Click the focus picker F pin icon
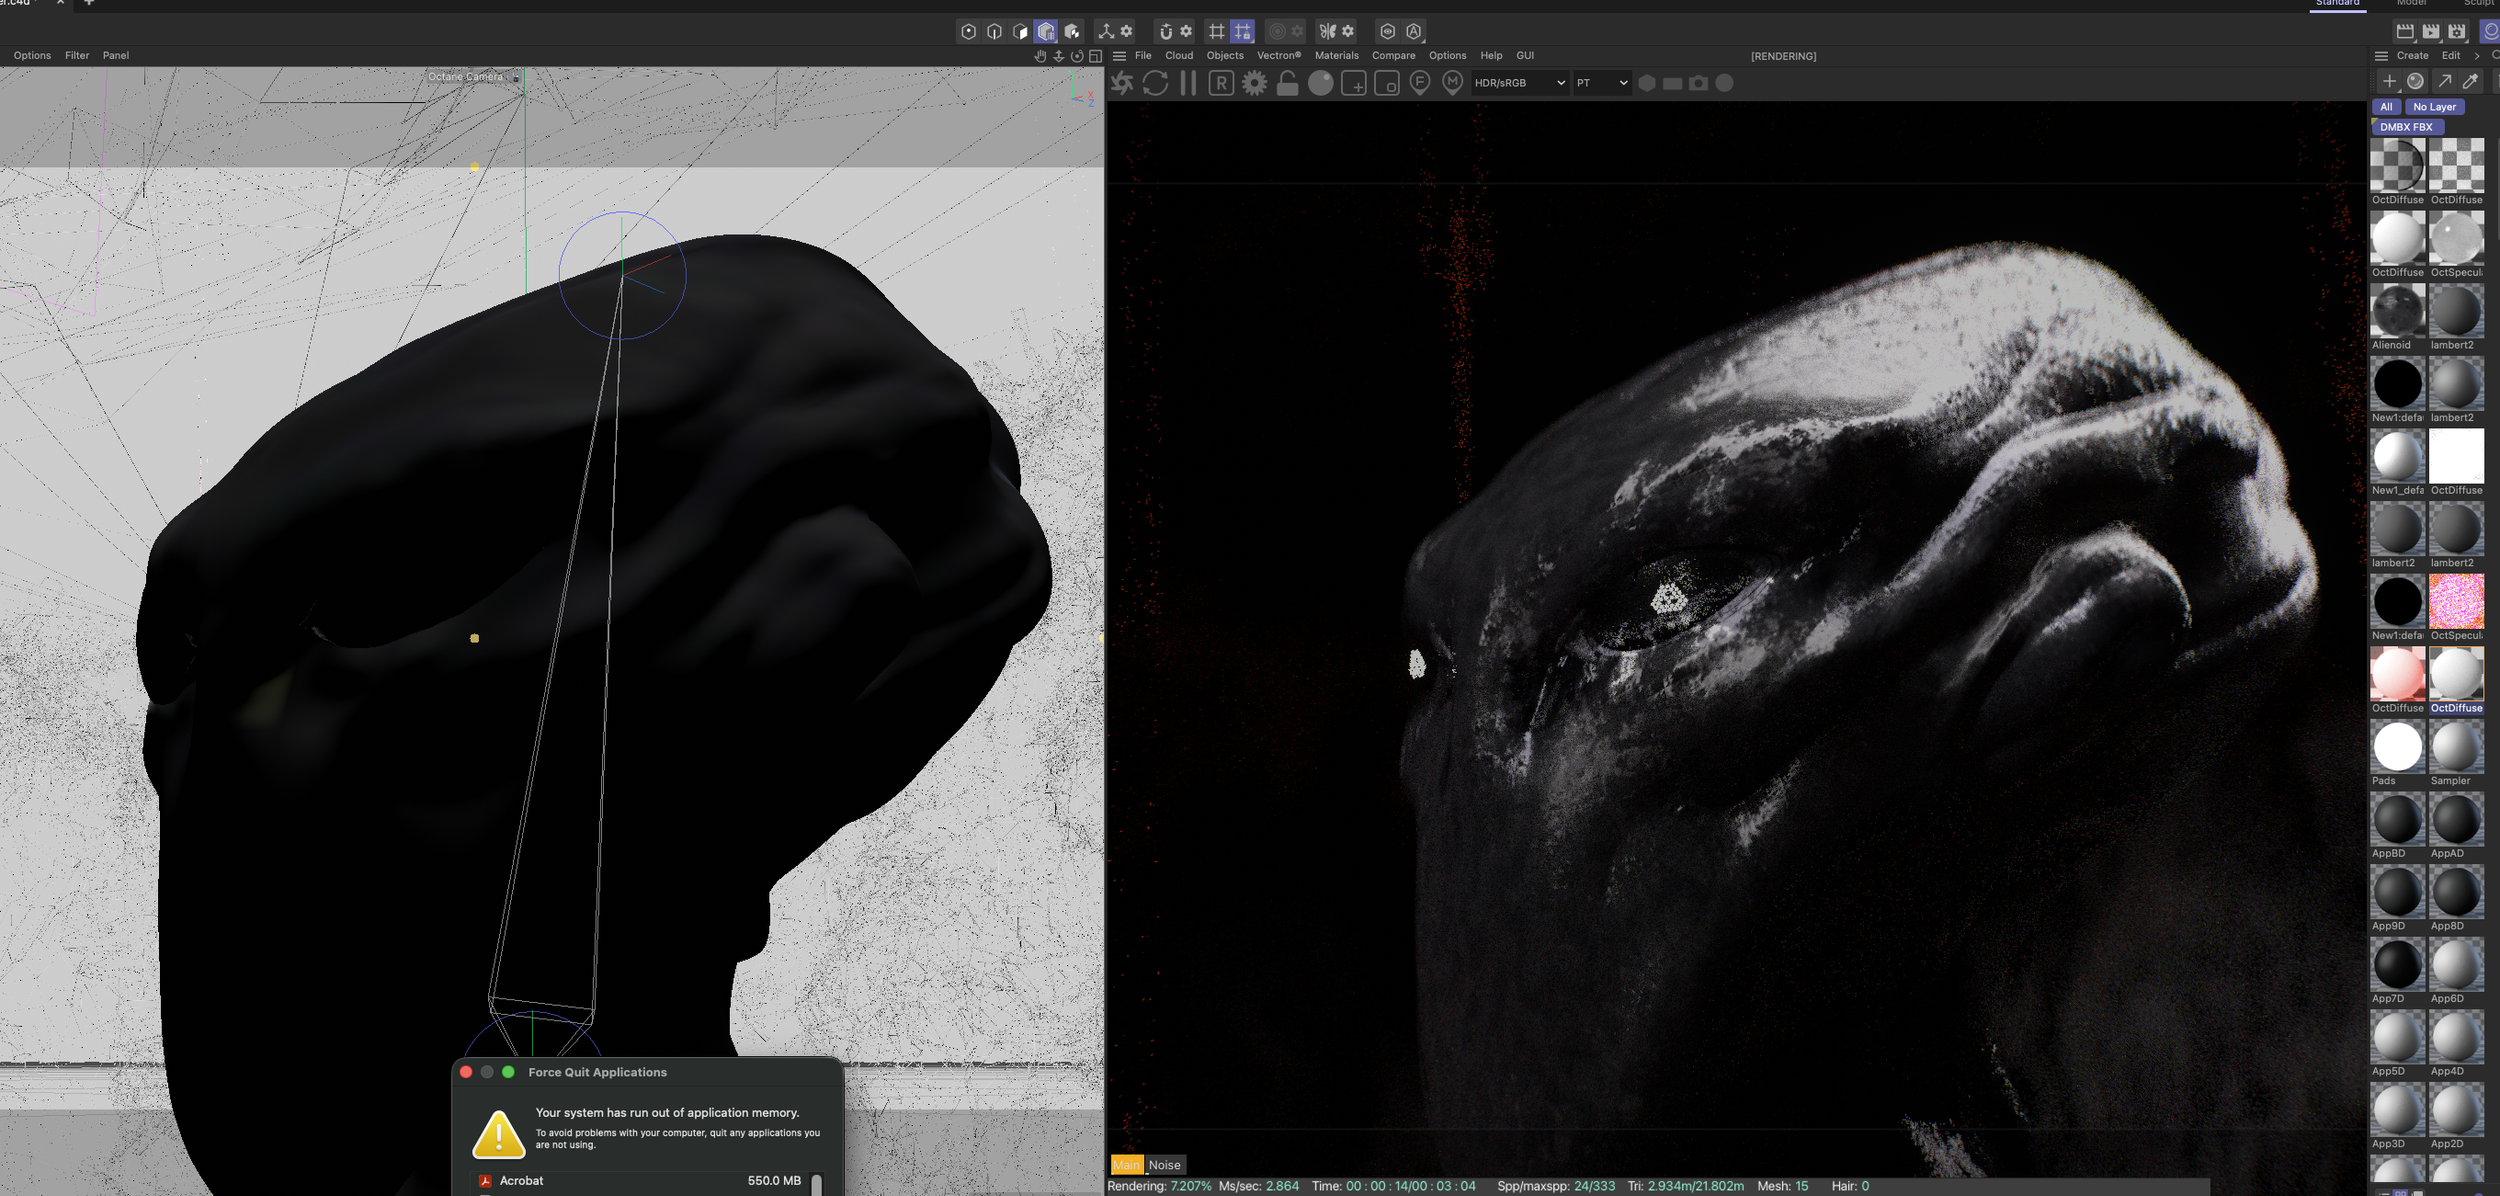Screen dimensions: 2500x1196 tap(1420, 83)
